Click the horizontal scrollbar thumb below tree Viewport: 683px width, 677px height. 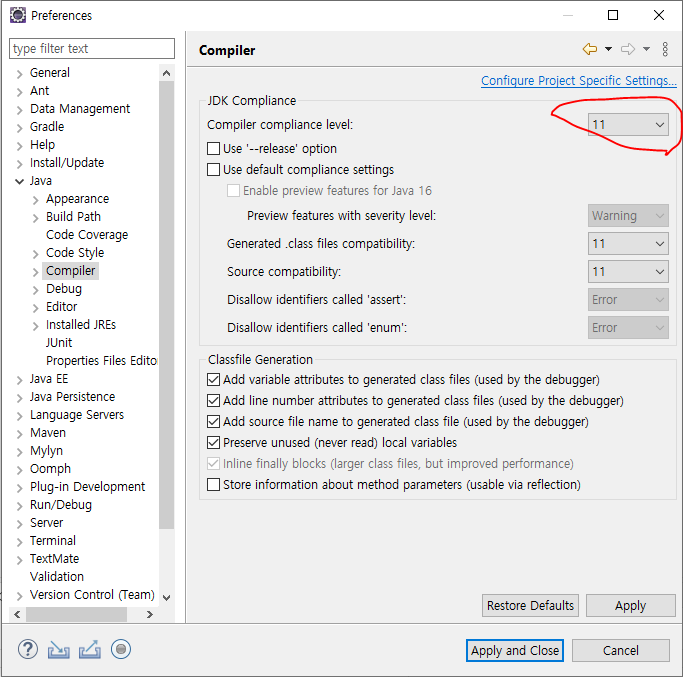coord(76,614)
